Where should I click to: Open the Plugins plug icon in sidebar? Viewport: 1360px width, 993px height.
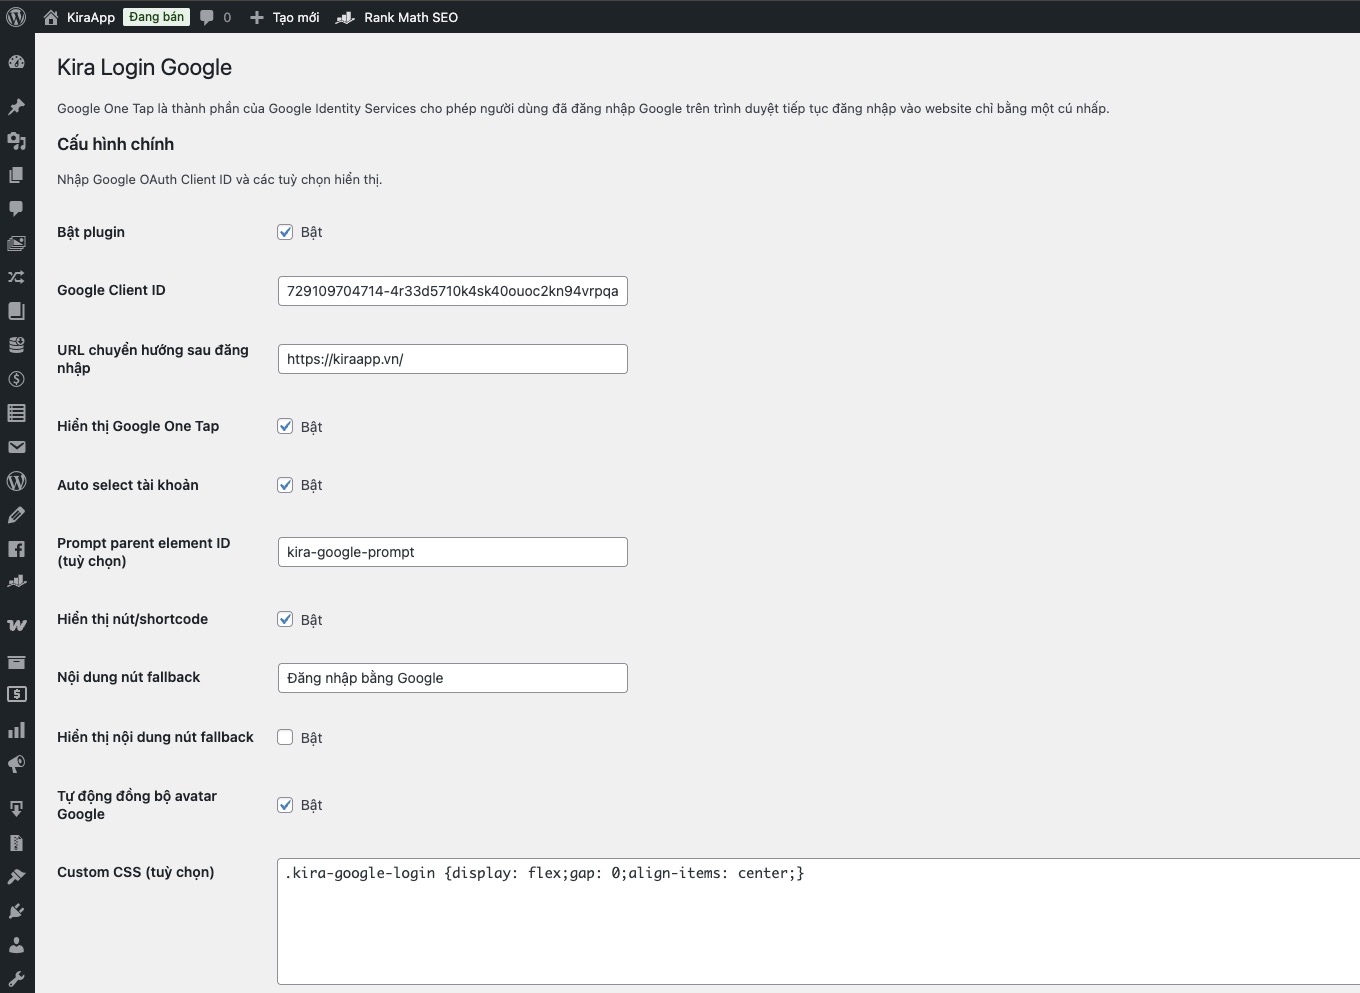[x=16, y=911]
